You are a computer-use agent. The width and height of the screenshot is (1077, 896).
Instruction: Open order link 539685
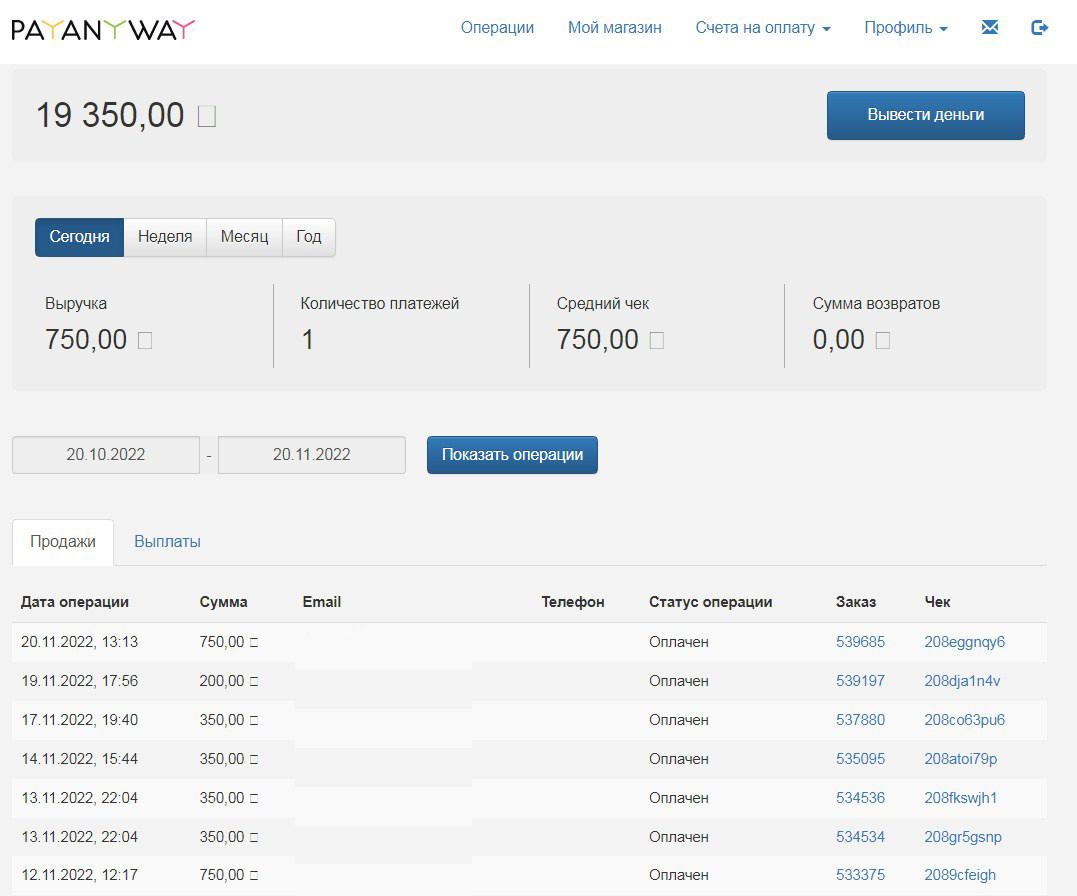860,642
